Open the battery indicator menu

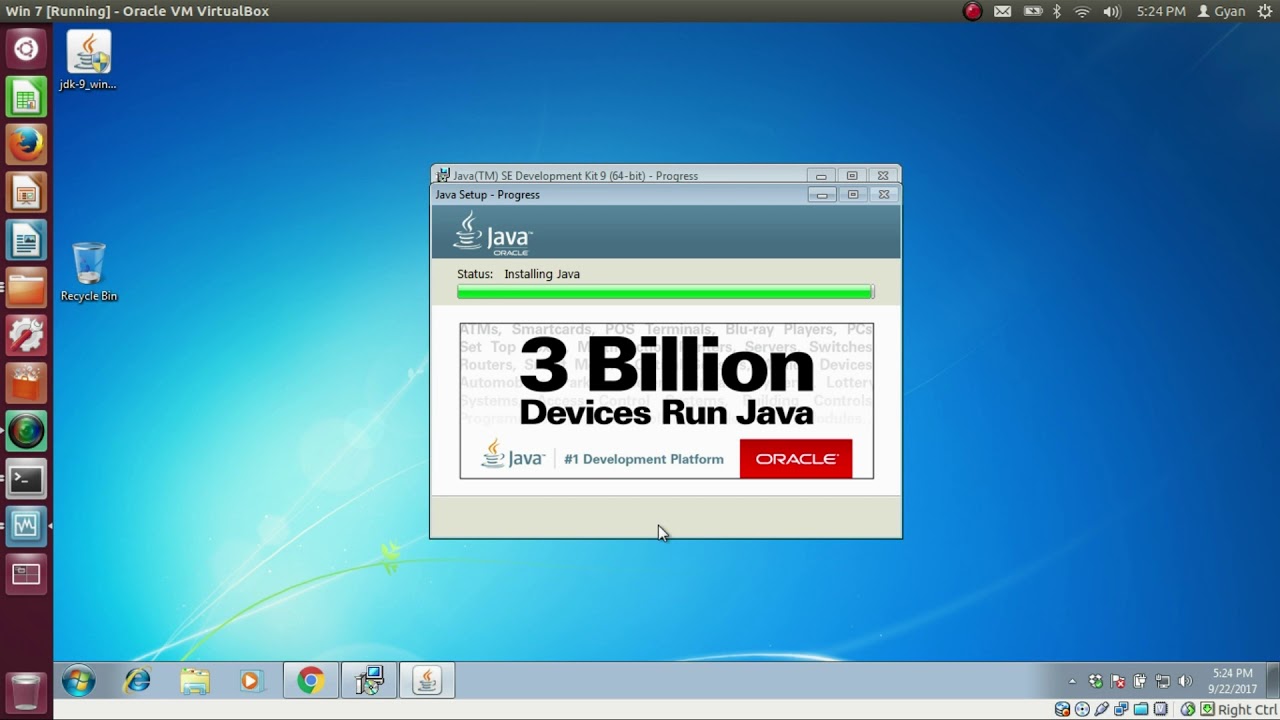pos(1033,11)
